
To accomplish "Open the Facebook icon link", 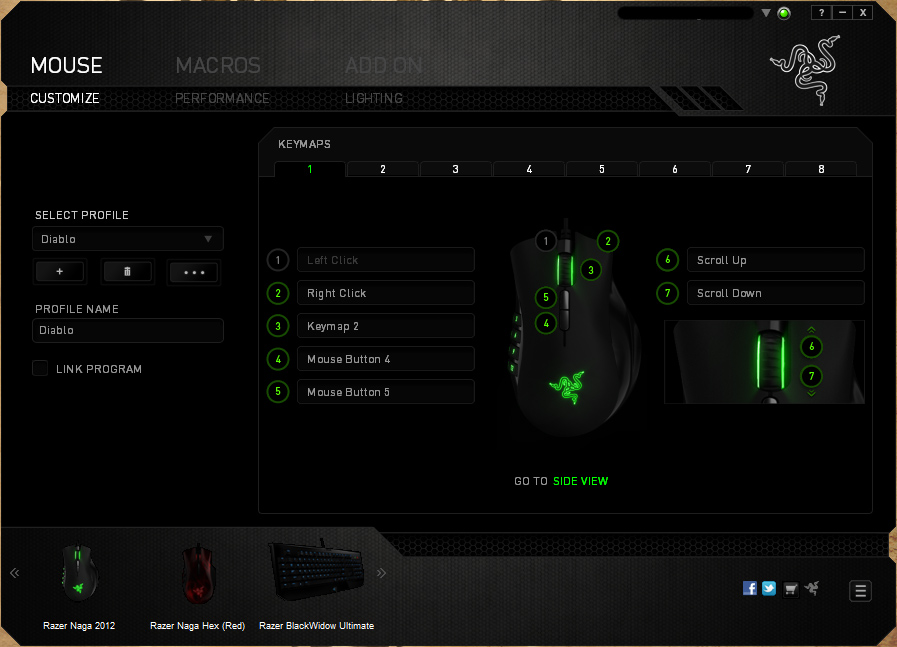I will point(750,588).
